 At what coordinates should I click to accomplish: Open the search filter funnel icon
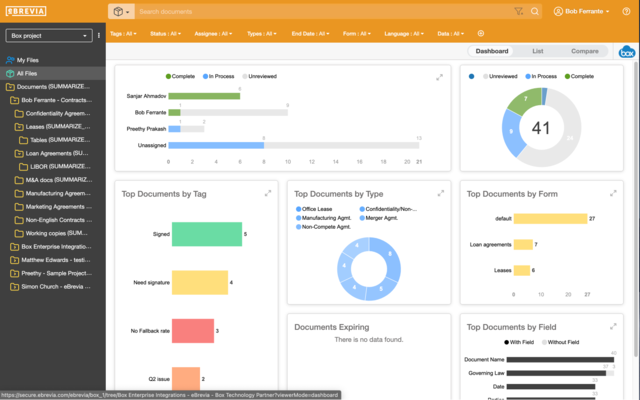(x=518, y=11)
